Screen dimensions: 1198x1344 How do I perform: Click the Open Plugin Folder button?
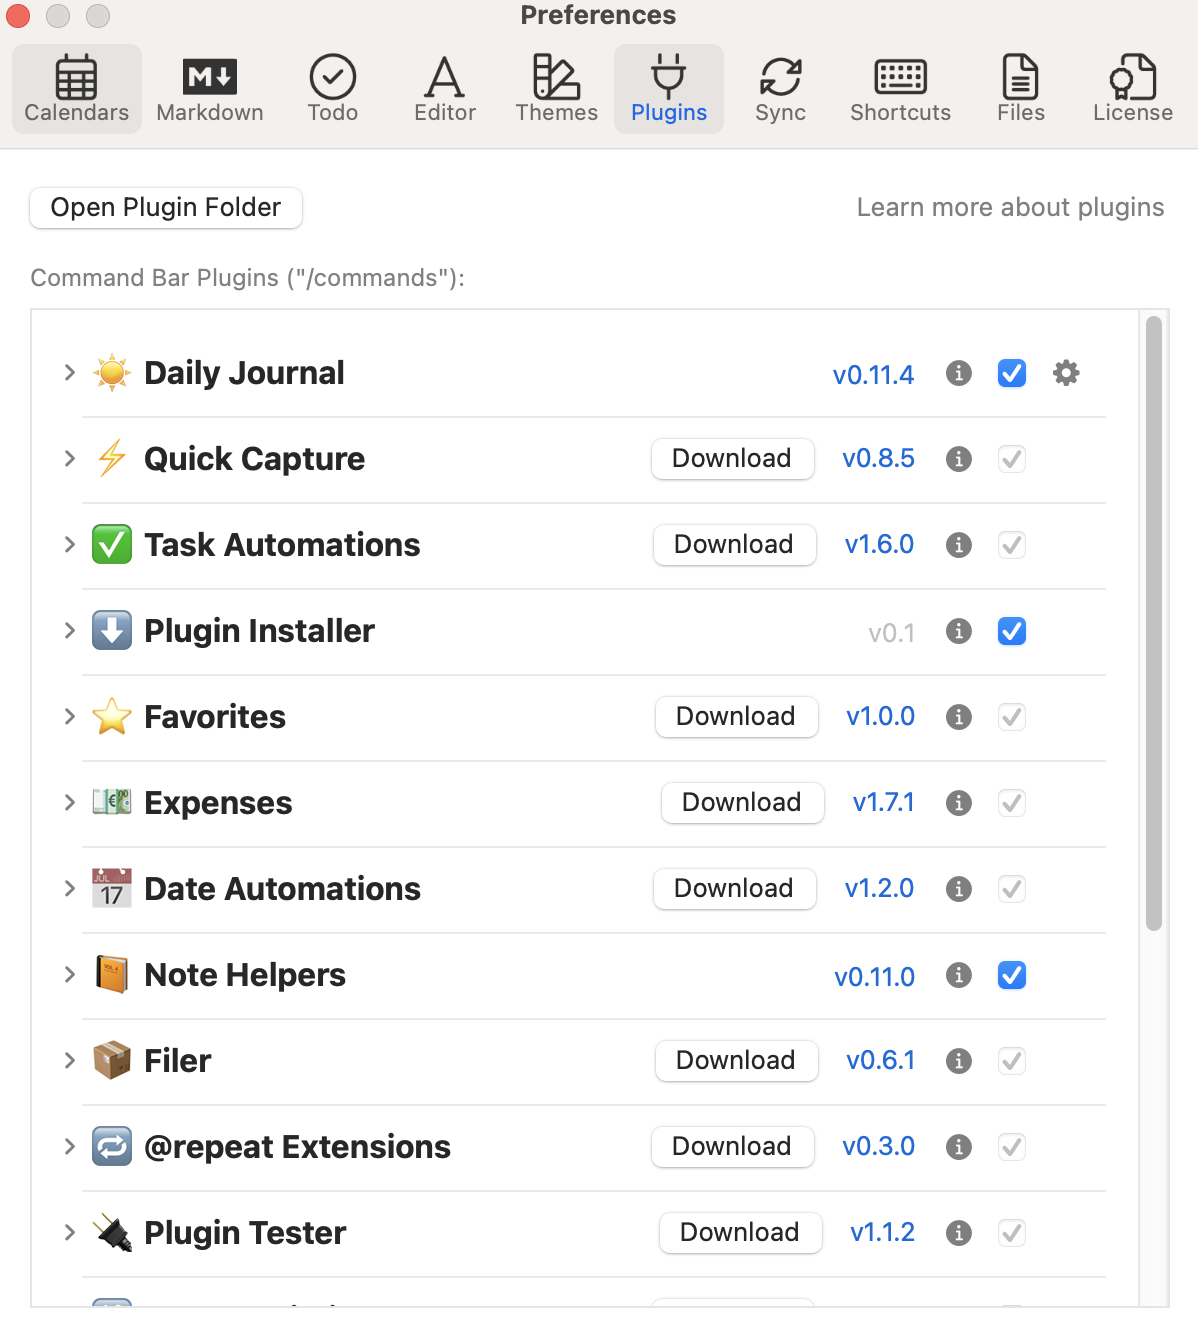165,207
